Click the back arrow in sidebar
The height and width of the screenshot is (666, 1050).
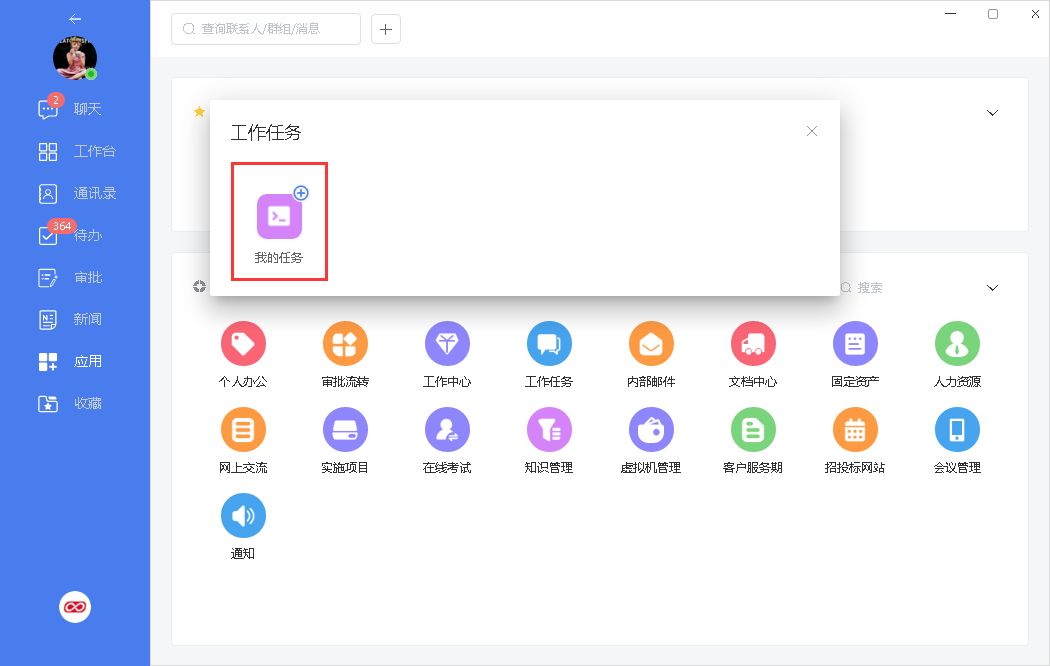click(75, 19)
